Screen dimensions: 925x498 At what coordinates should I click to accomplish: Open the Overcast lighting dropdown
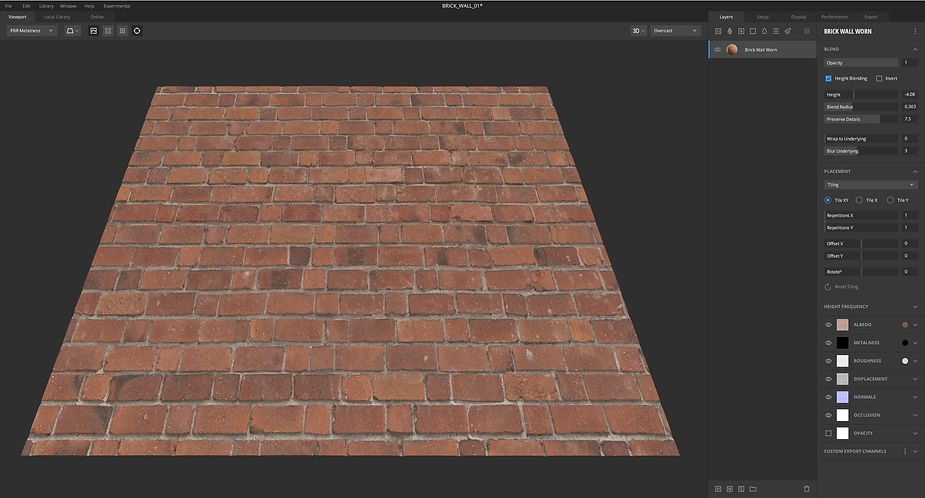(x=675, y=31)
